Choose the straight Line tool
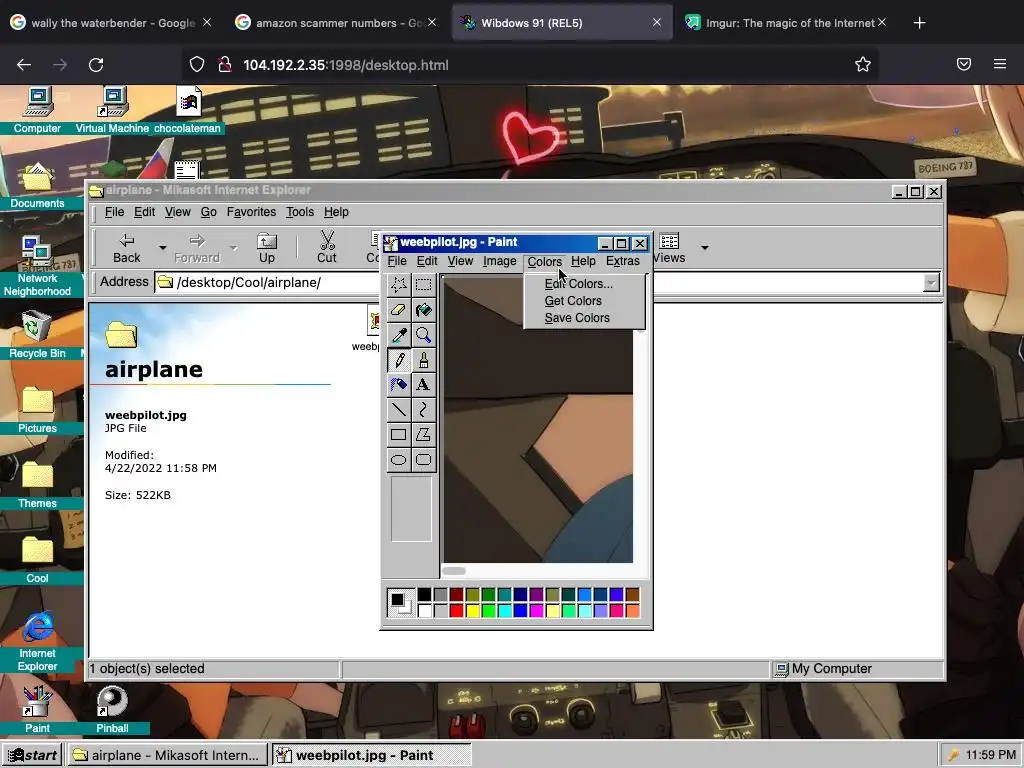1024x768 pixels. click(398, 409)
